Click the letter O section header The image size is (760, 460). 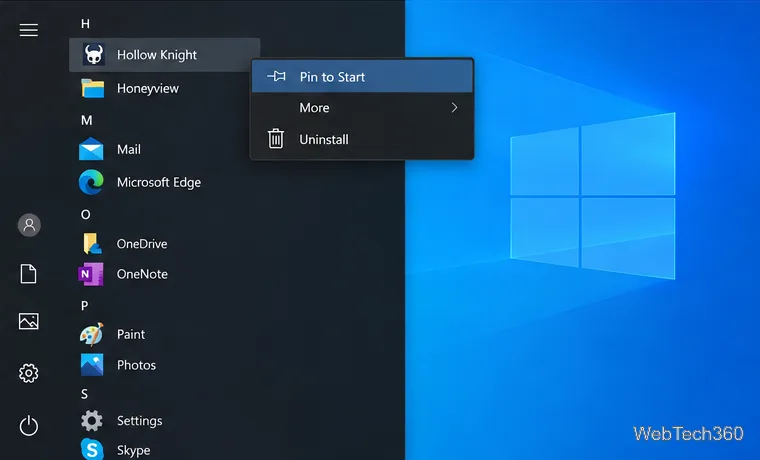point(86,215)
